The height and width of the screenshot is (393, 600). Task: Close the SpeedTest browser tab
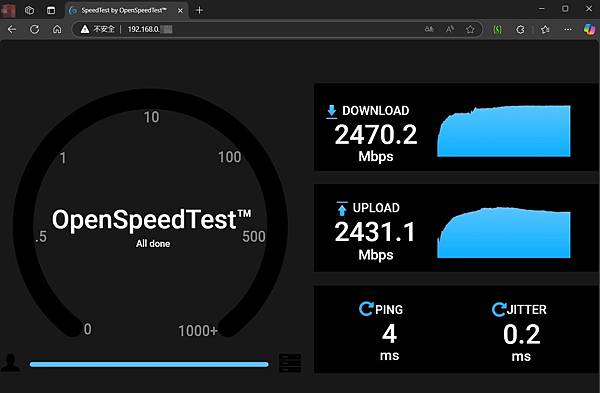[x=180, y=11]
